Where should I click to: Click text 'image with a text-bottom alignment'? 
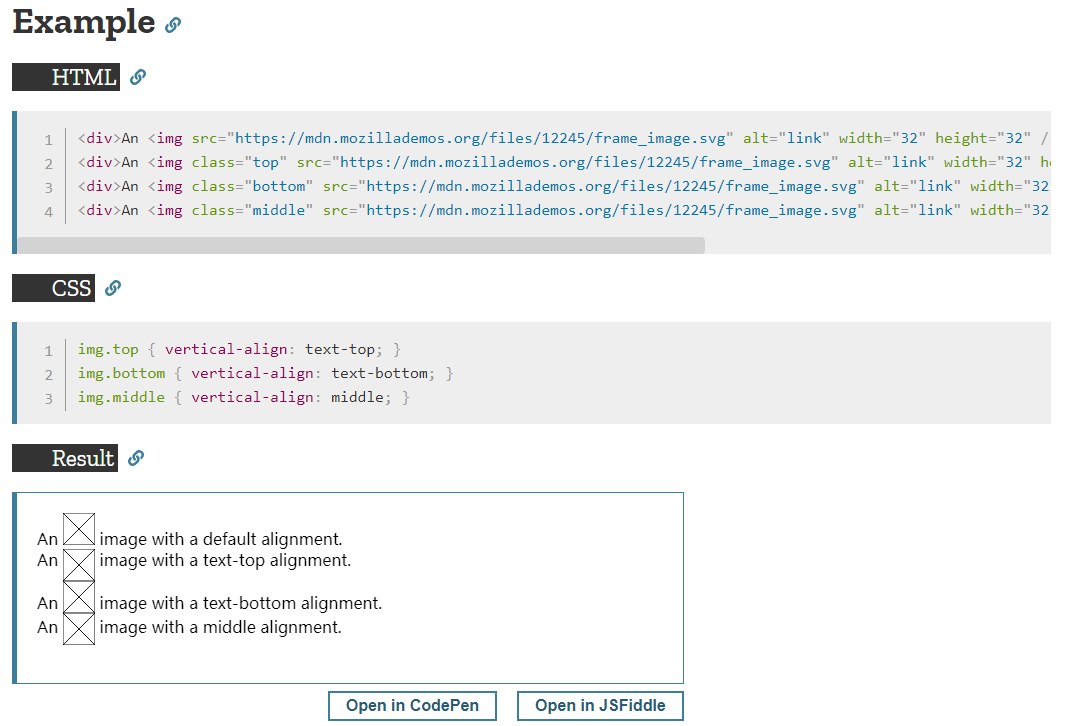pyautogui.click(x=240, y=603)
